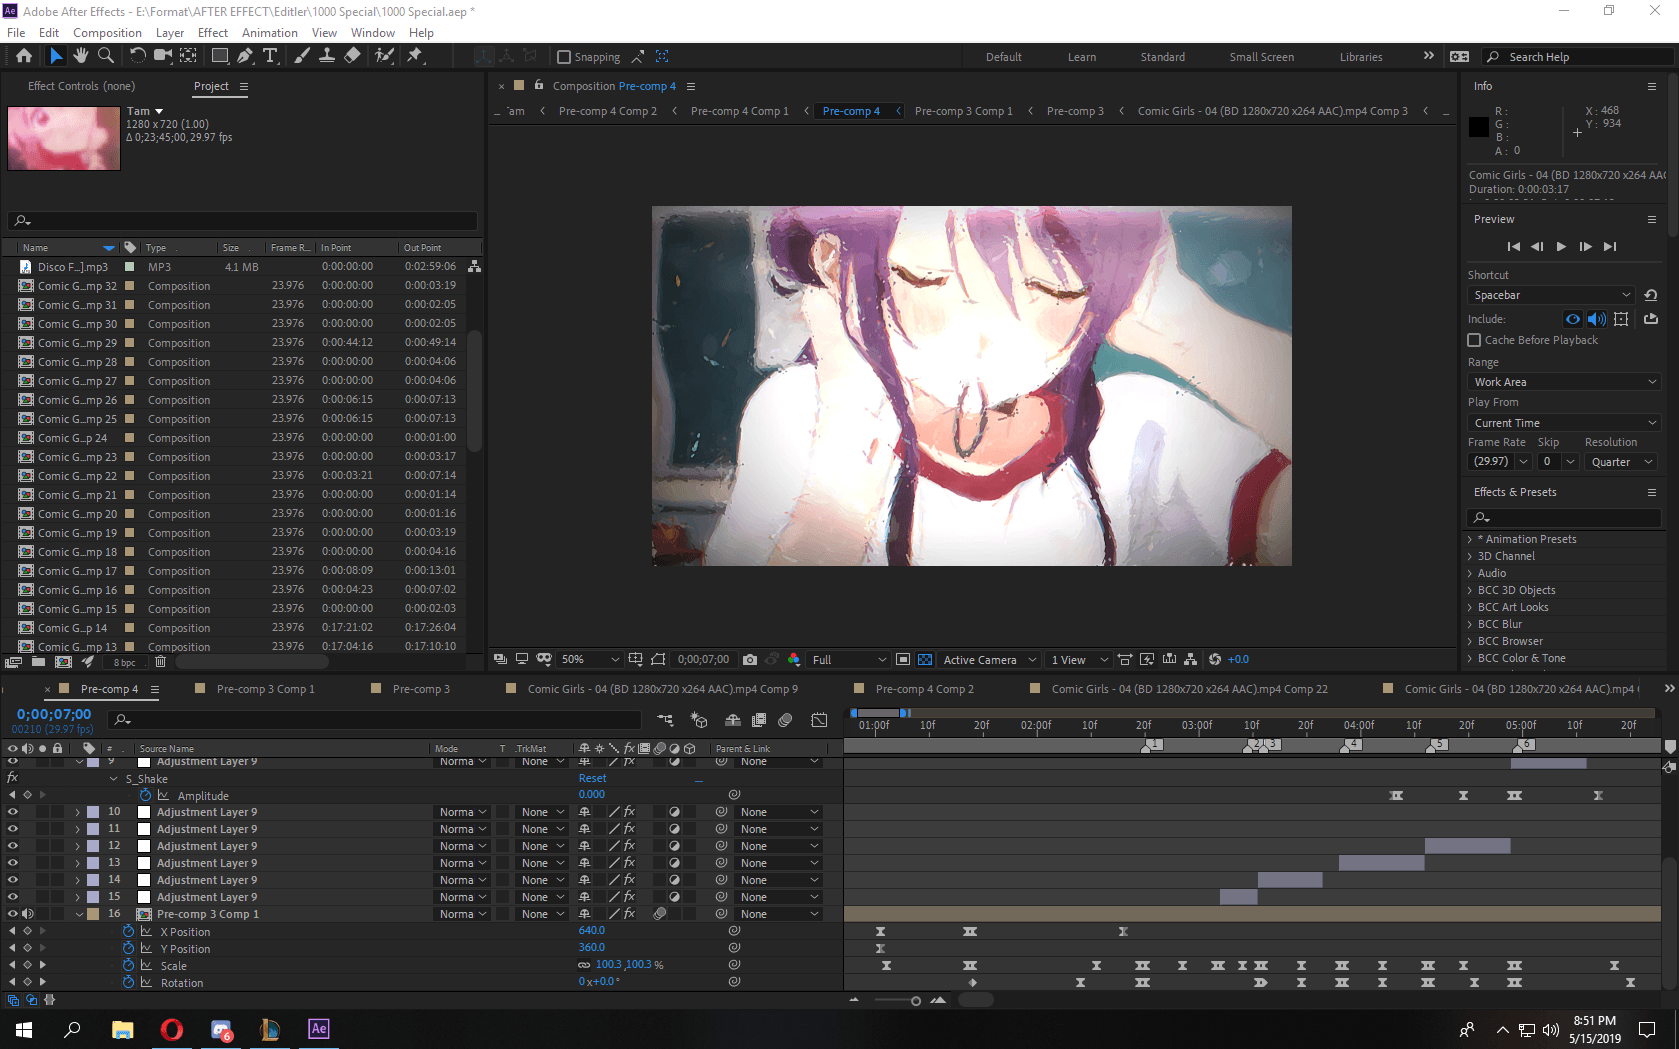The image size is (1679, 1049).
Task: Select the Pan Behind anchor point tool
Action: [188, 56]
